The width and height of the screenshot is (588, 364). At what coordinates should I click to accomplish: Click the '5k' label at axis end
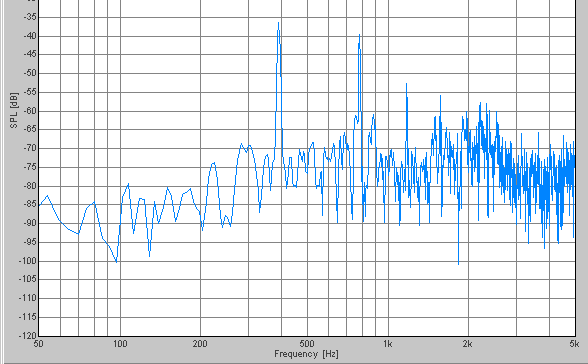tap(574, 344)
